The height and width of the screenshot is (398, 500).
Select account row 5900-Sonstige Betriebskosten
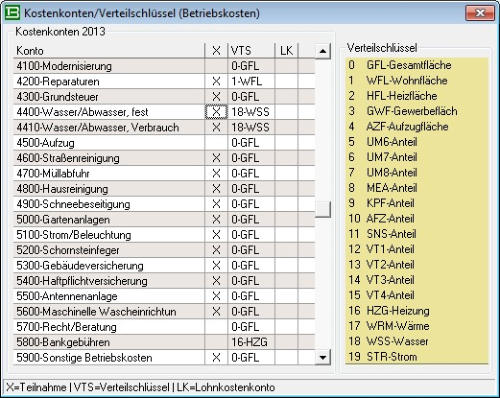click(164, 358)
